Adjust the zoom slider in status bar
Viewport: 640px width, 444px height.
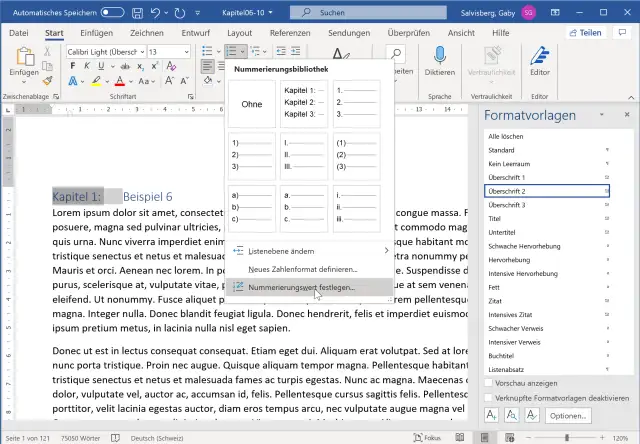(x=565, y=437)
